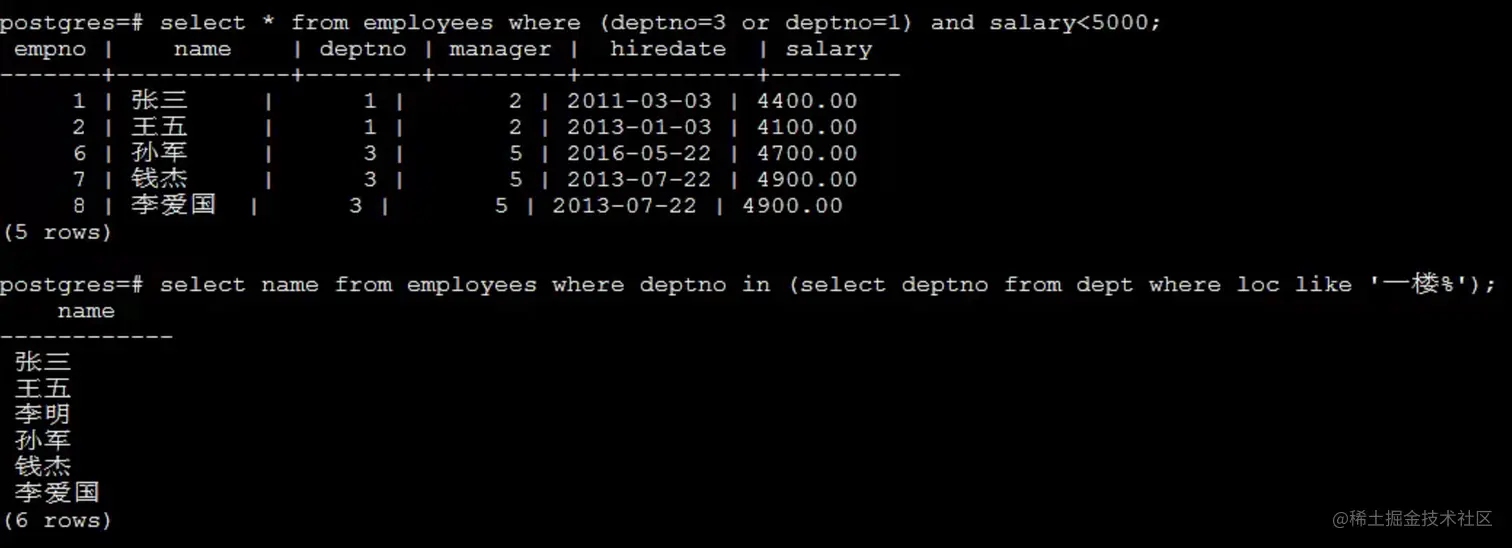Click the first select * from employees query
This screenshot has height=548, width=1512.
661,22
